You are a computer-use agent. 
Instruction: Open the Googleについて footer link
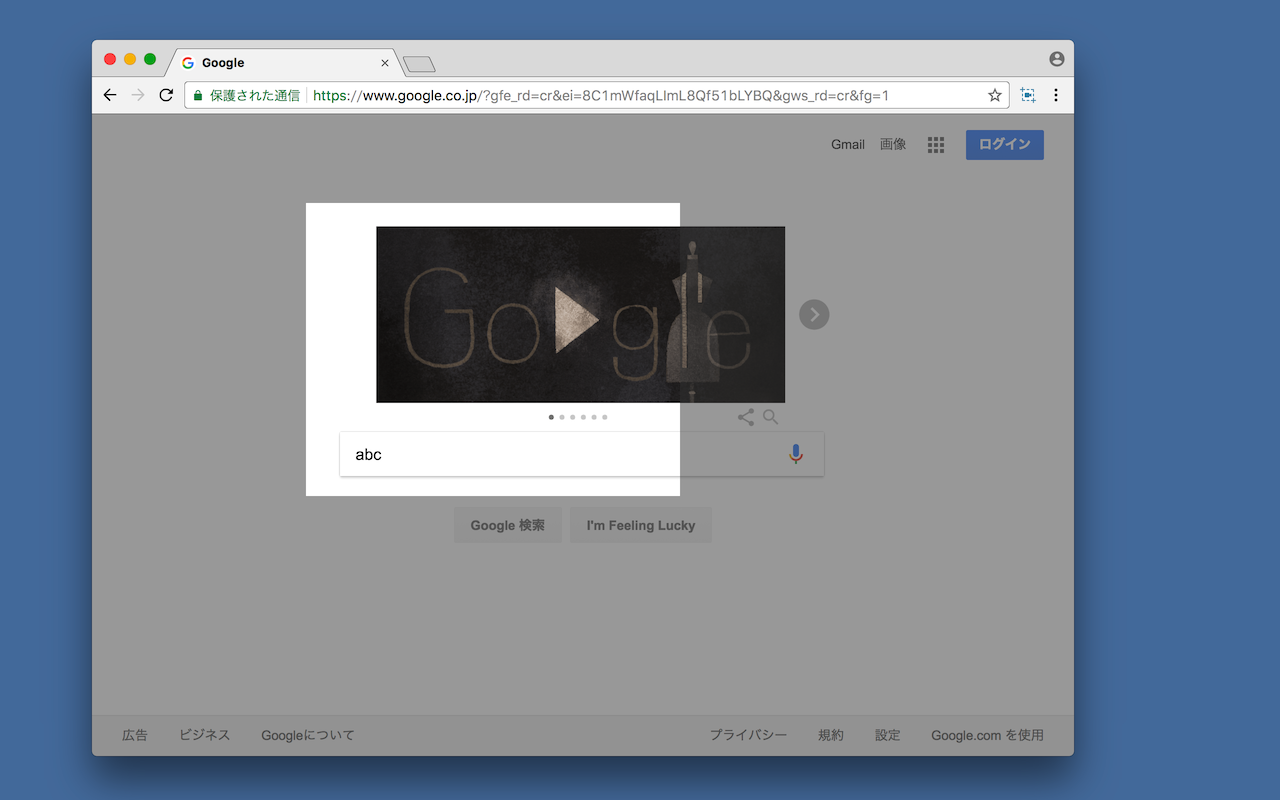click(308, 735)
